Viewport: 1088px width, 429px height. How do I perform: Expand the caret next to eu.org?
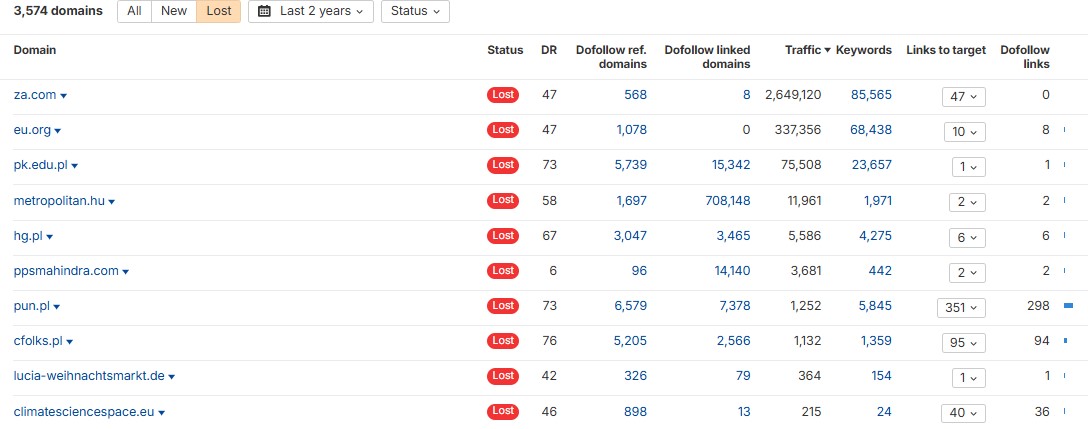tap(58, 131)
